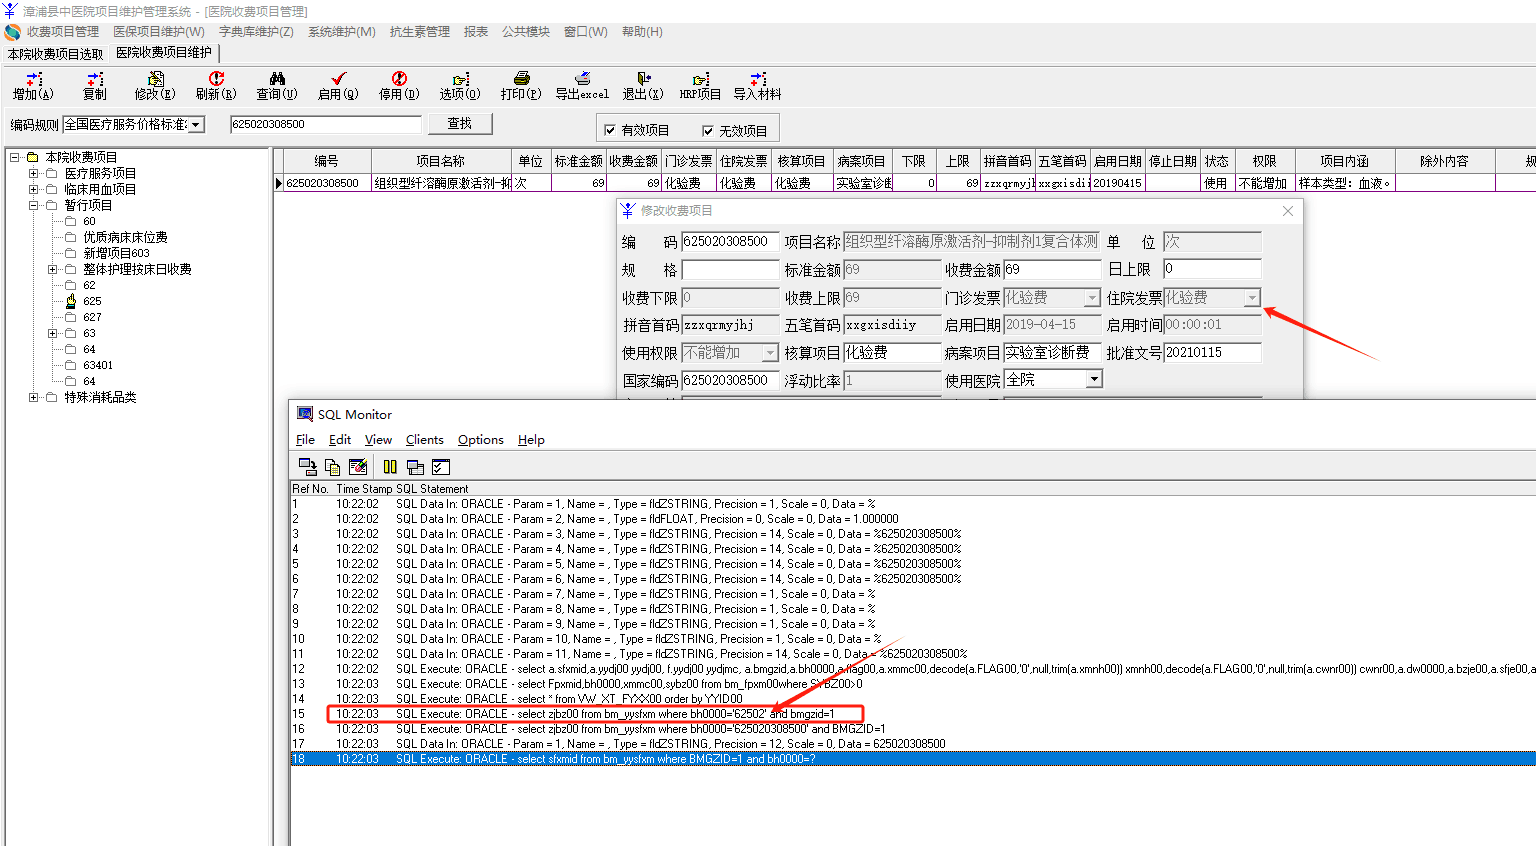This screenshot has height=846, width=1536.
Task: Expand the 63 tree node
Action: pyautogui.click(x=53, y=333)
